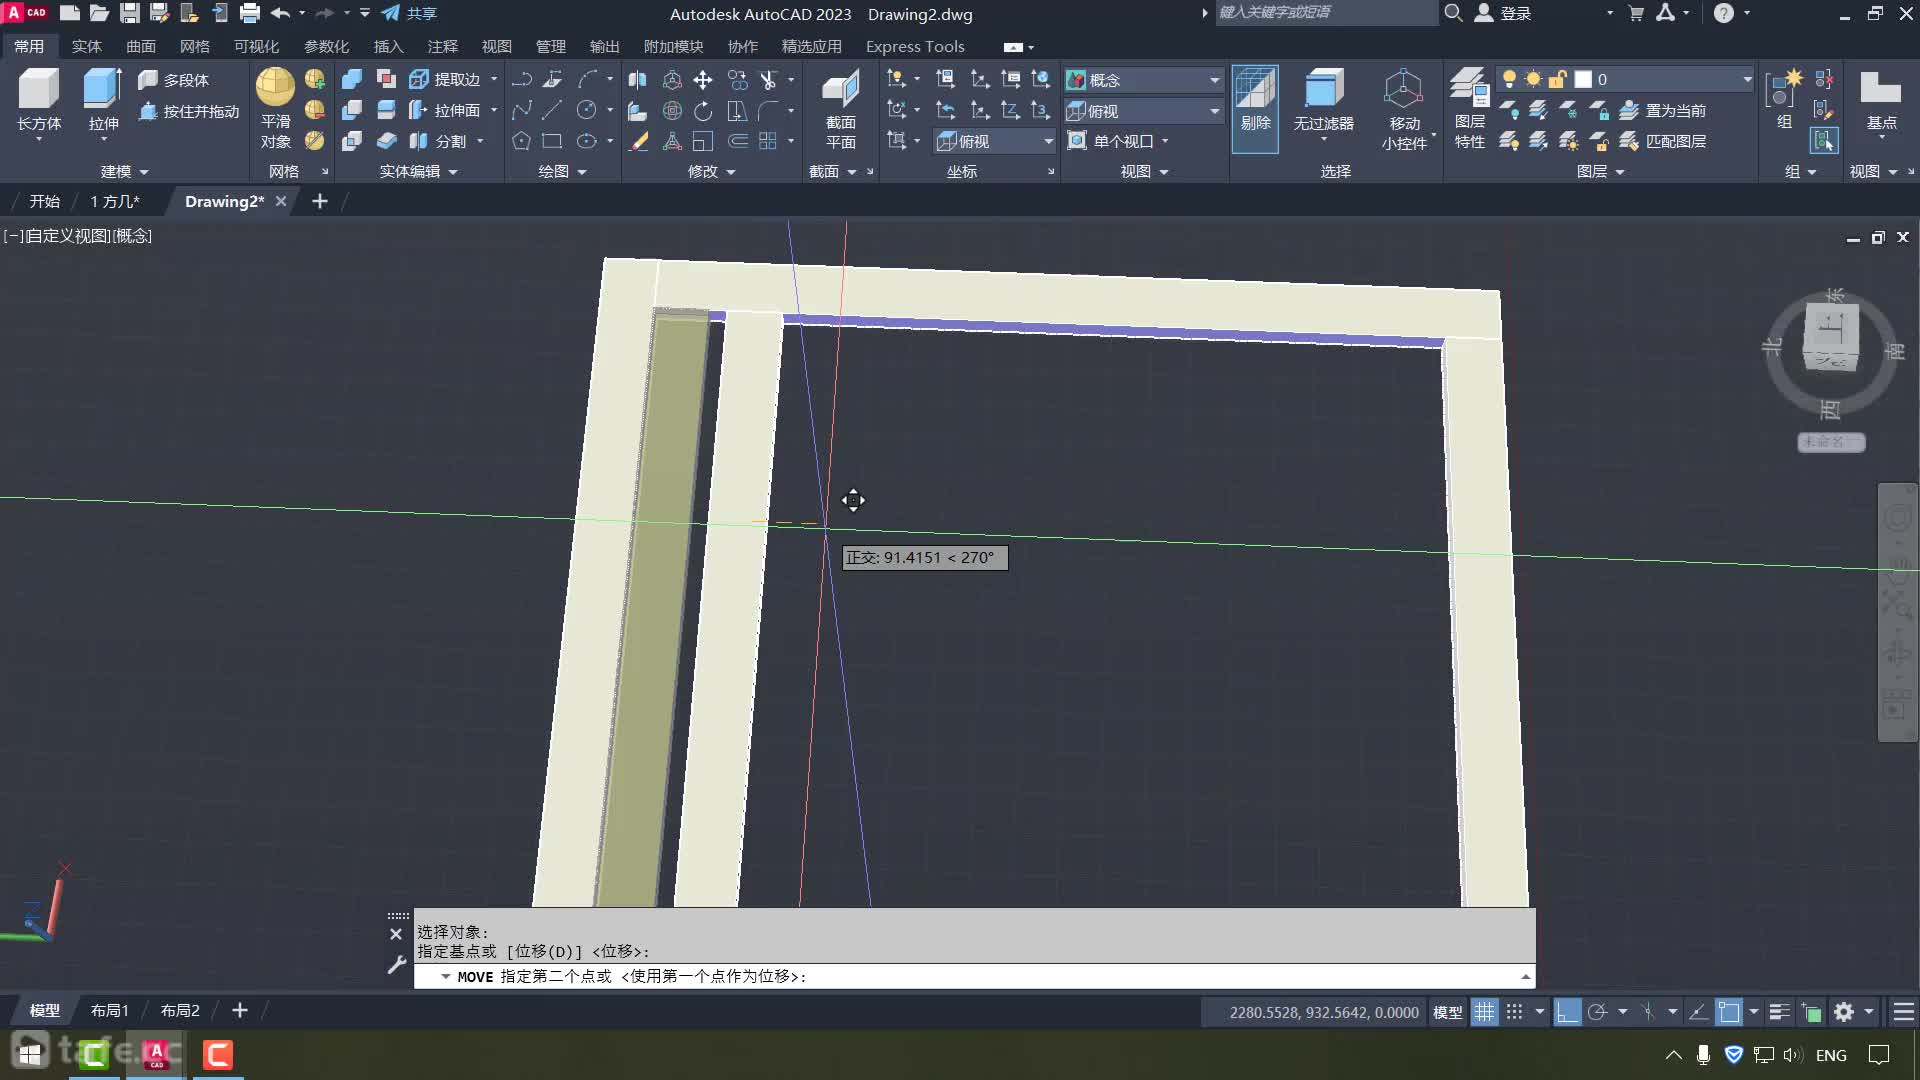The image size is (1920, 1080).
Task: Toggle object snap tracking icon
Action: 1698,1012
